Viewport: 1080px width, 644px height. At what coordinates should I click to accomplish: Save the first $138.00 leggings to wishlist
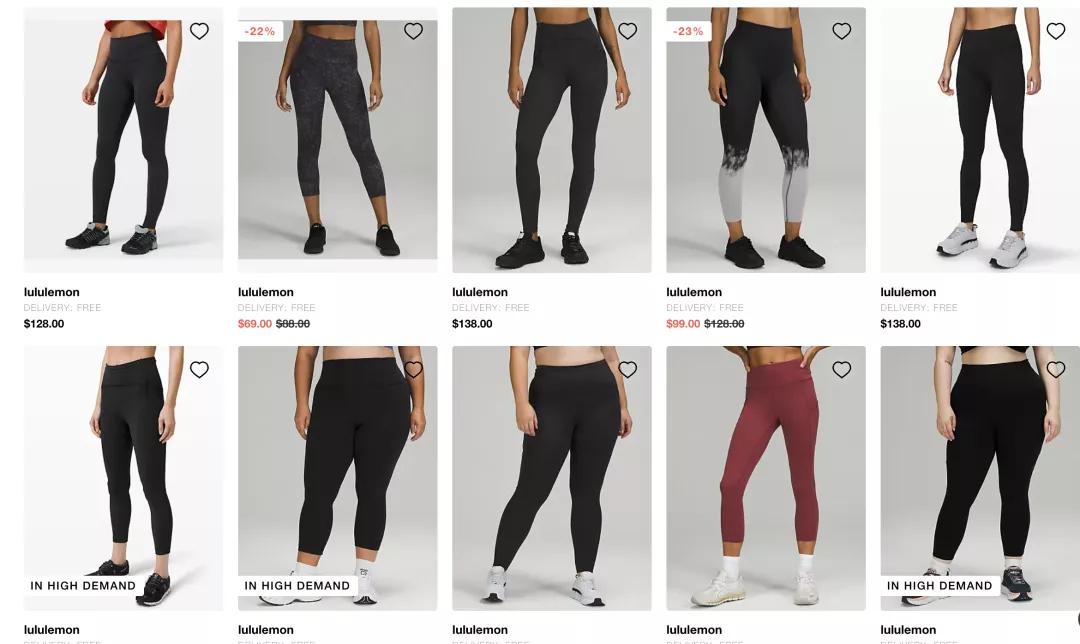click(627, 31)
